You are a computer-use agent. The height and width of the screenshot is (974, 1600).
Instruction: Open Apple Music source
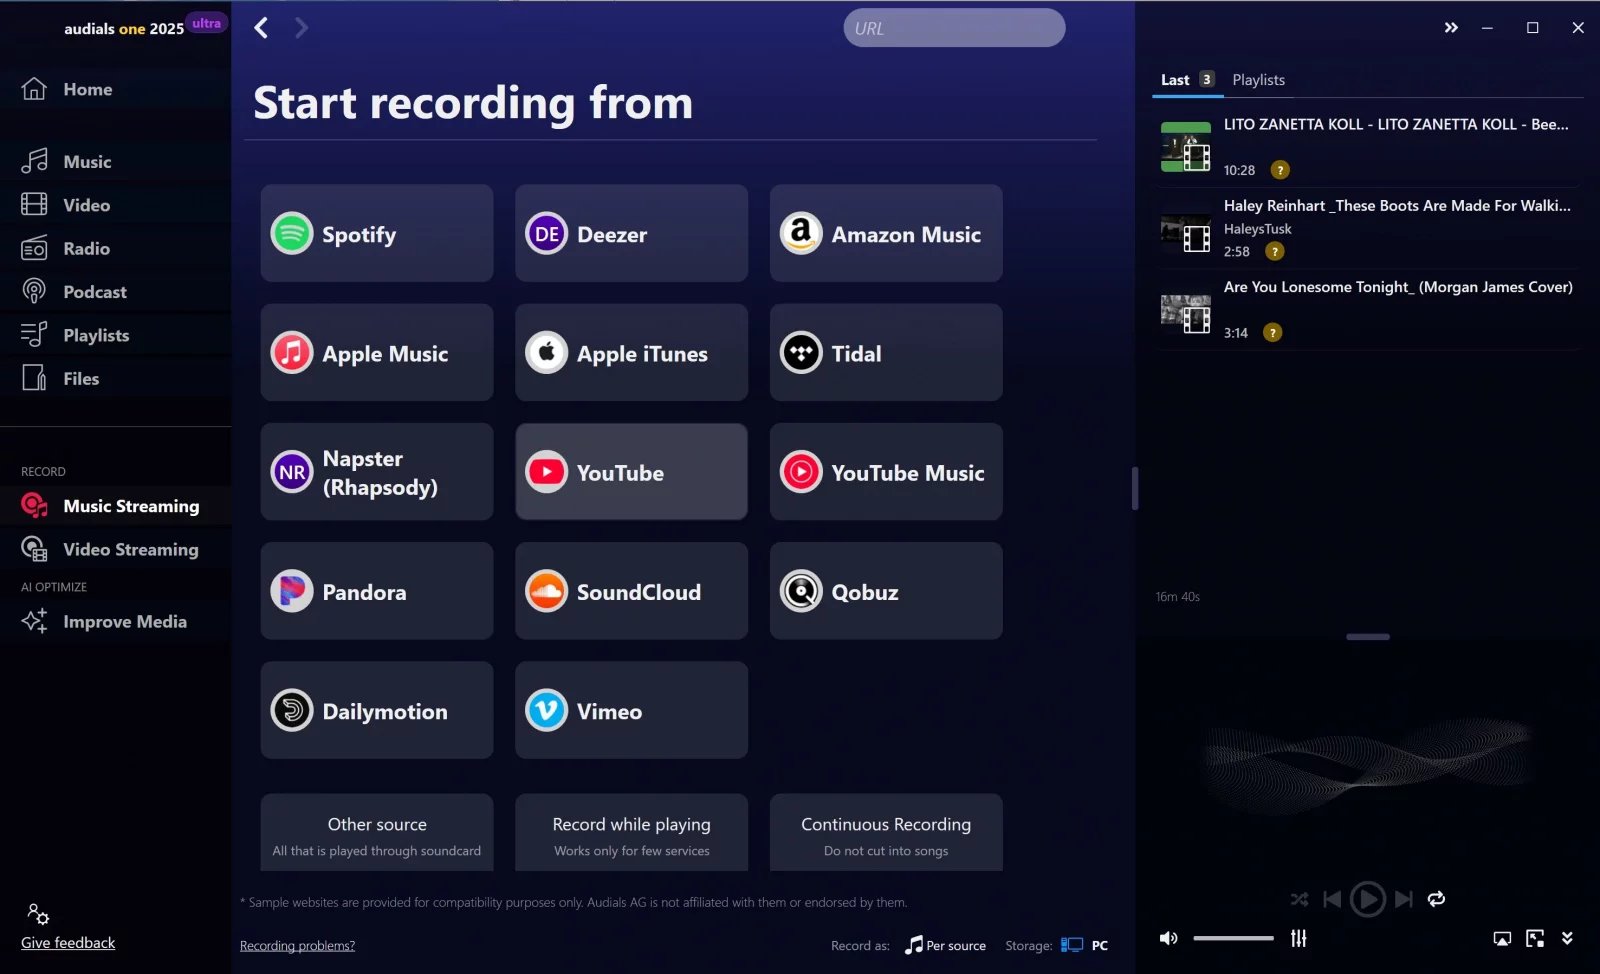[377, 353]
